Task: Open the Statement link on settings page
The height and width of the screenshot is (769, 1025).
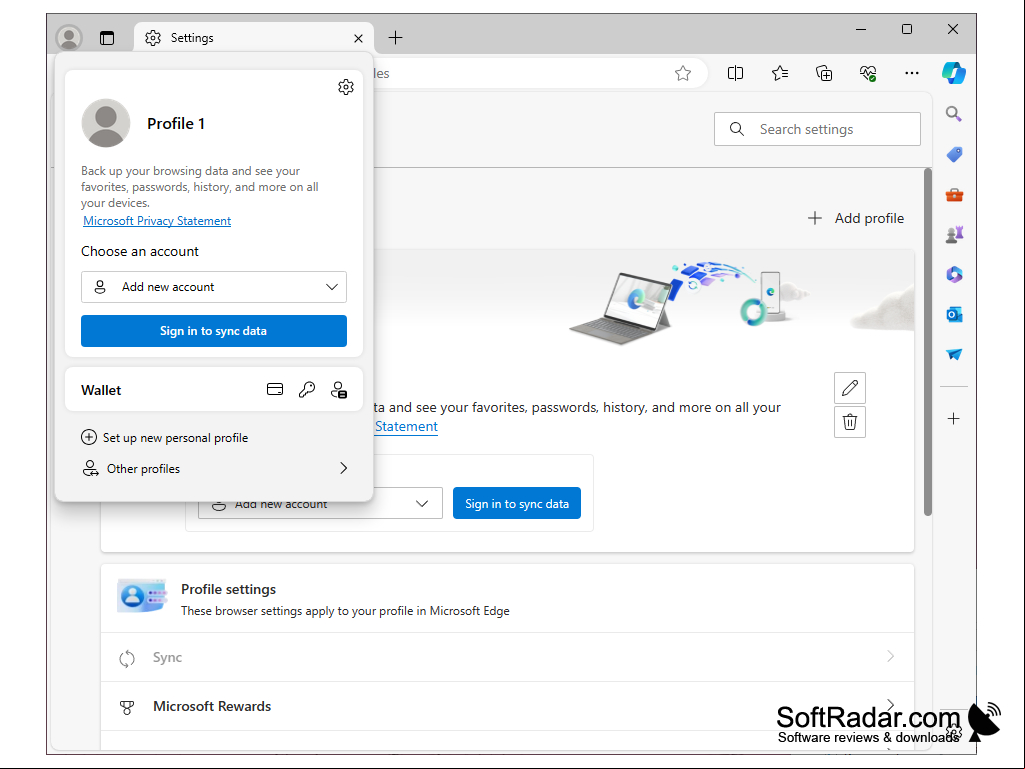Action: (406, 426)
